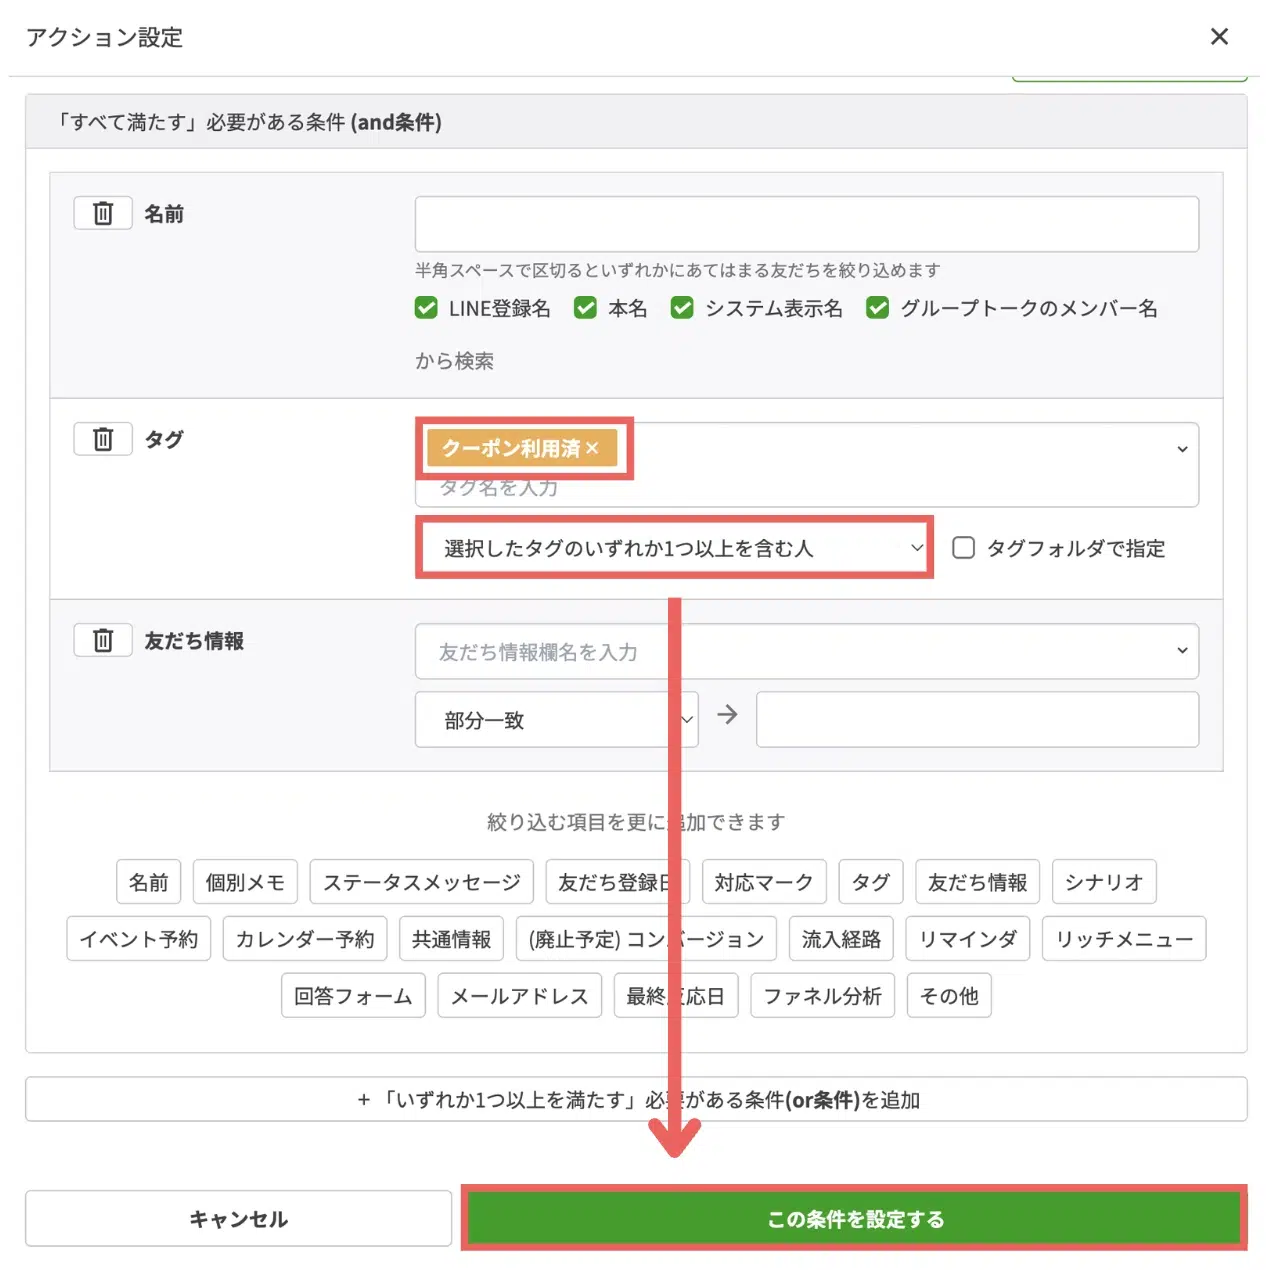This screenshot has width=1266, height=1270.
Task: Delete the タグ condition with trash icon
Action: pos(103,439)
